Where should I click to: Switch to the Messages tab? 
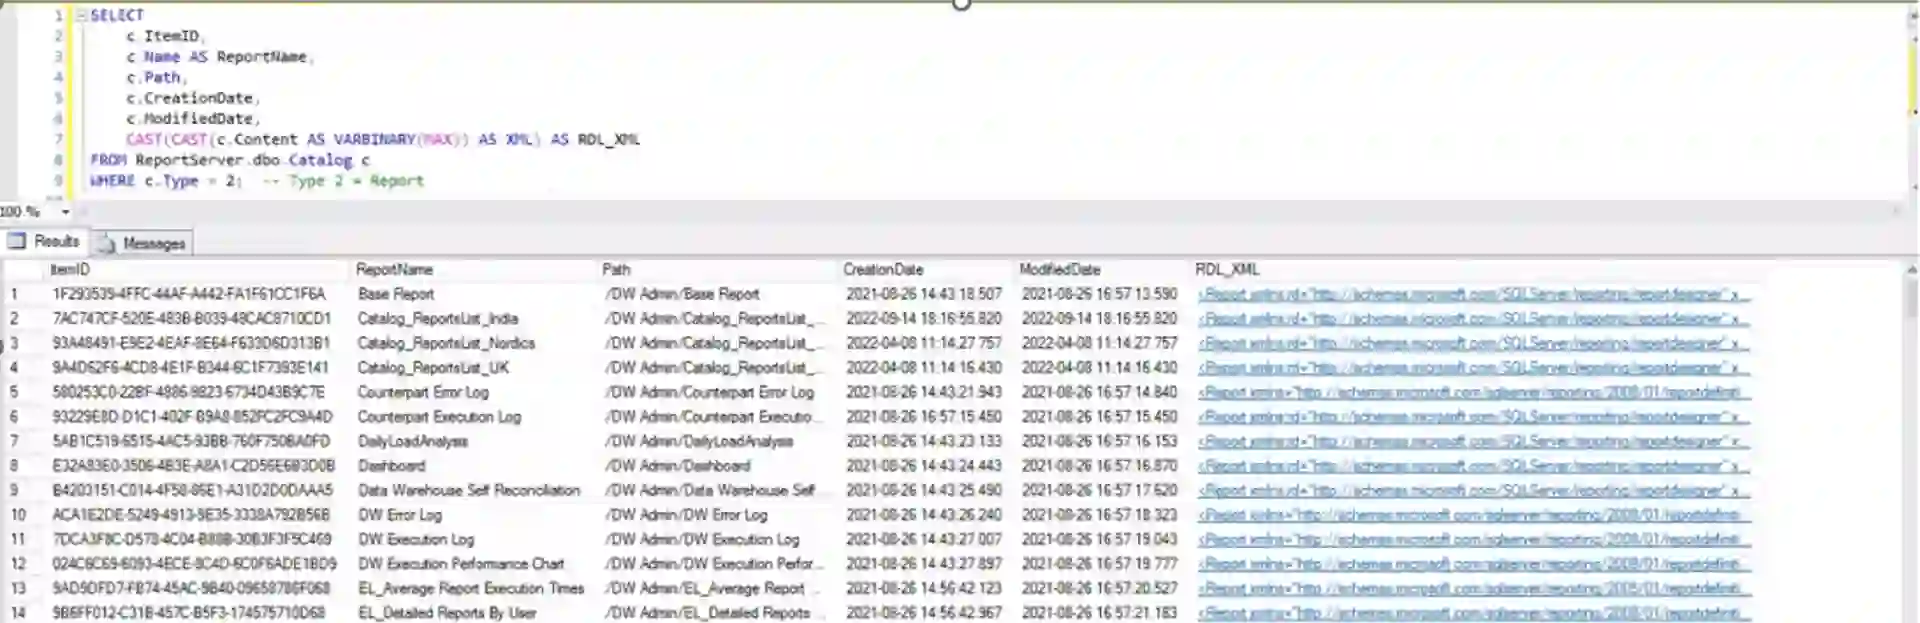pos(142,243)
